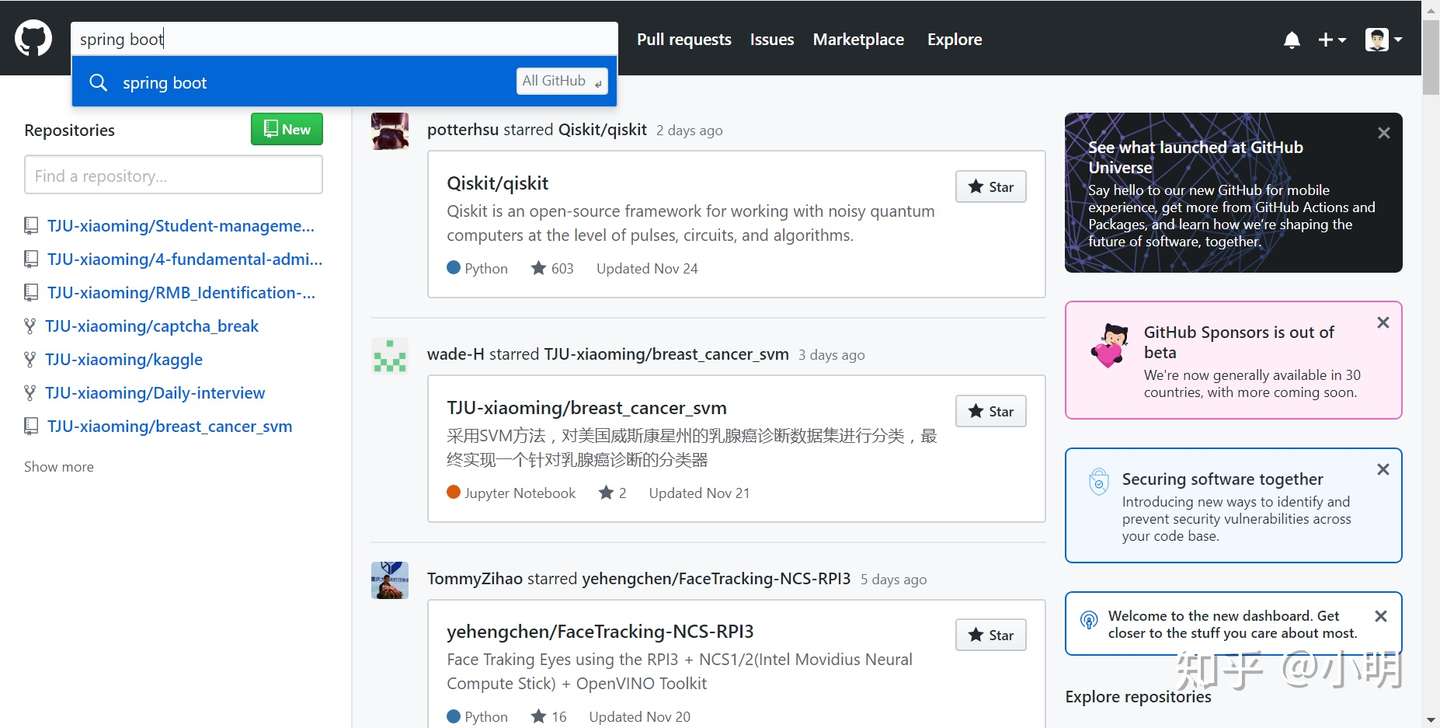This screenshot has width=1440, height=728.
Task: Go to Issues in the header
Action: point(772,39)
